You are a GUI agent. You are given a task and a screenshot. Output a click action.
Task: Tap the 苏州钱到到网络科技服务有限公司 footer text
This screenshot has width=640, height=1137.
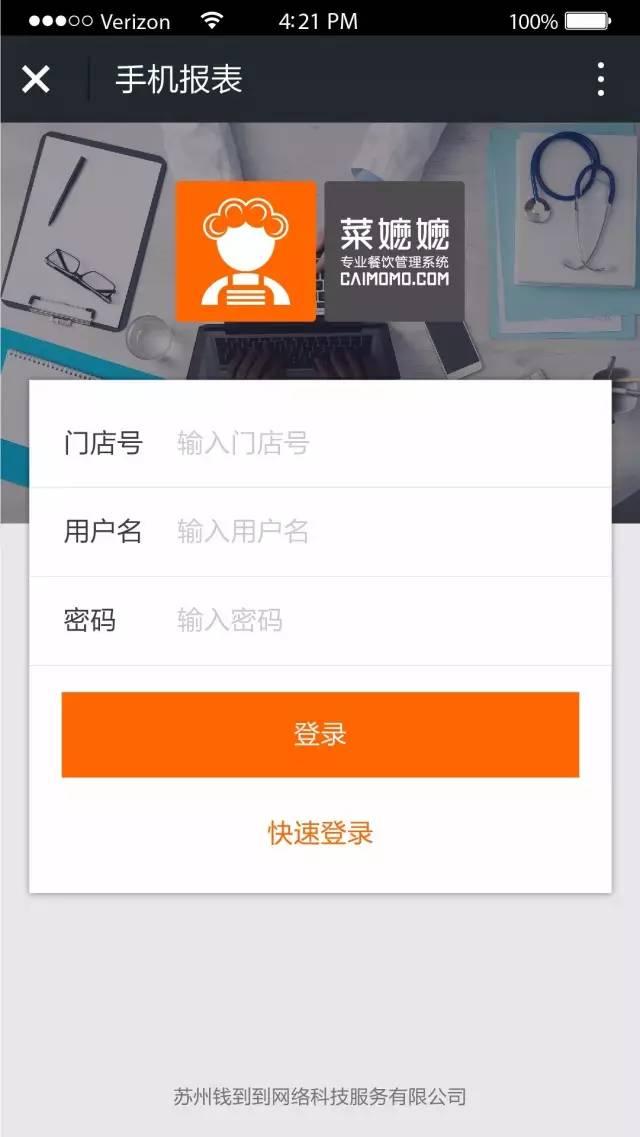[320, 1096]
